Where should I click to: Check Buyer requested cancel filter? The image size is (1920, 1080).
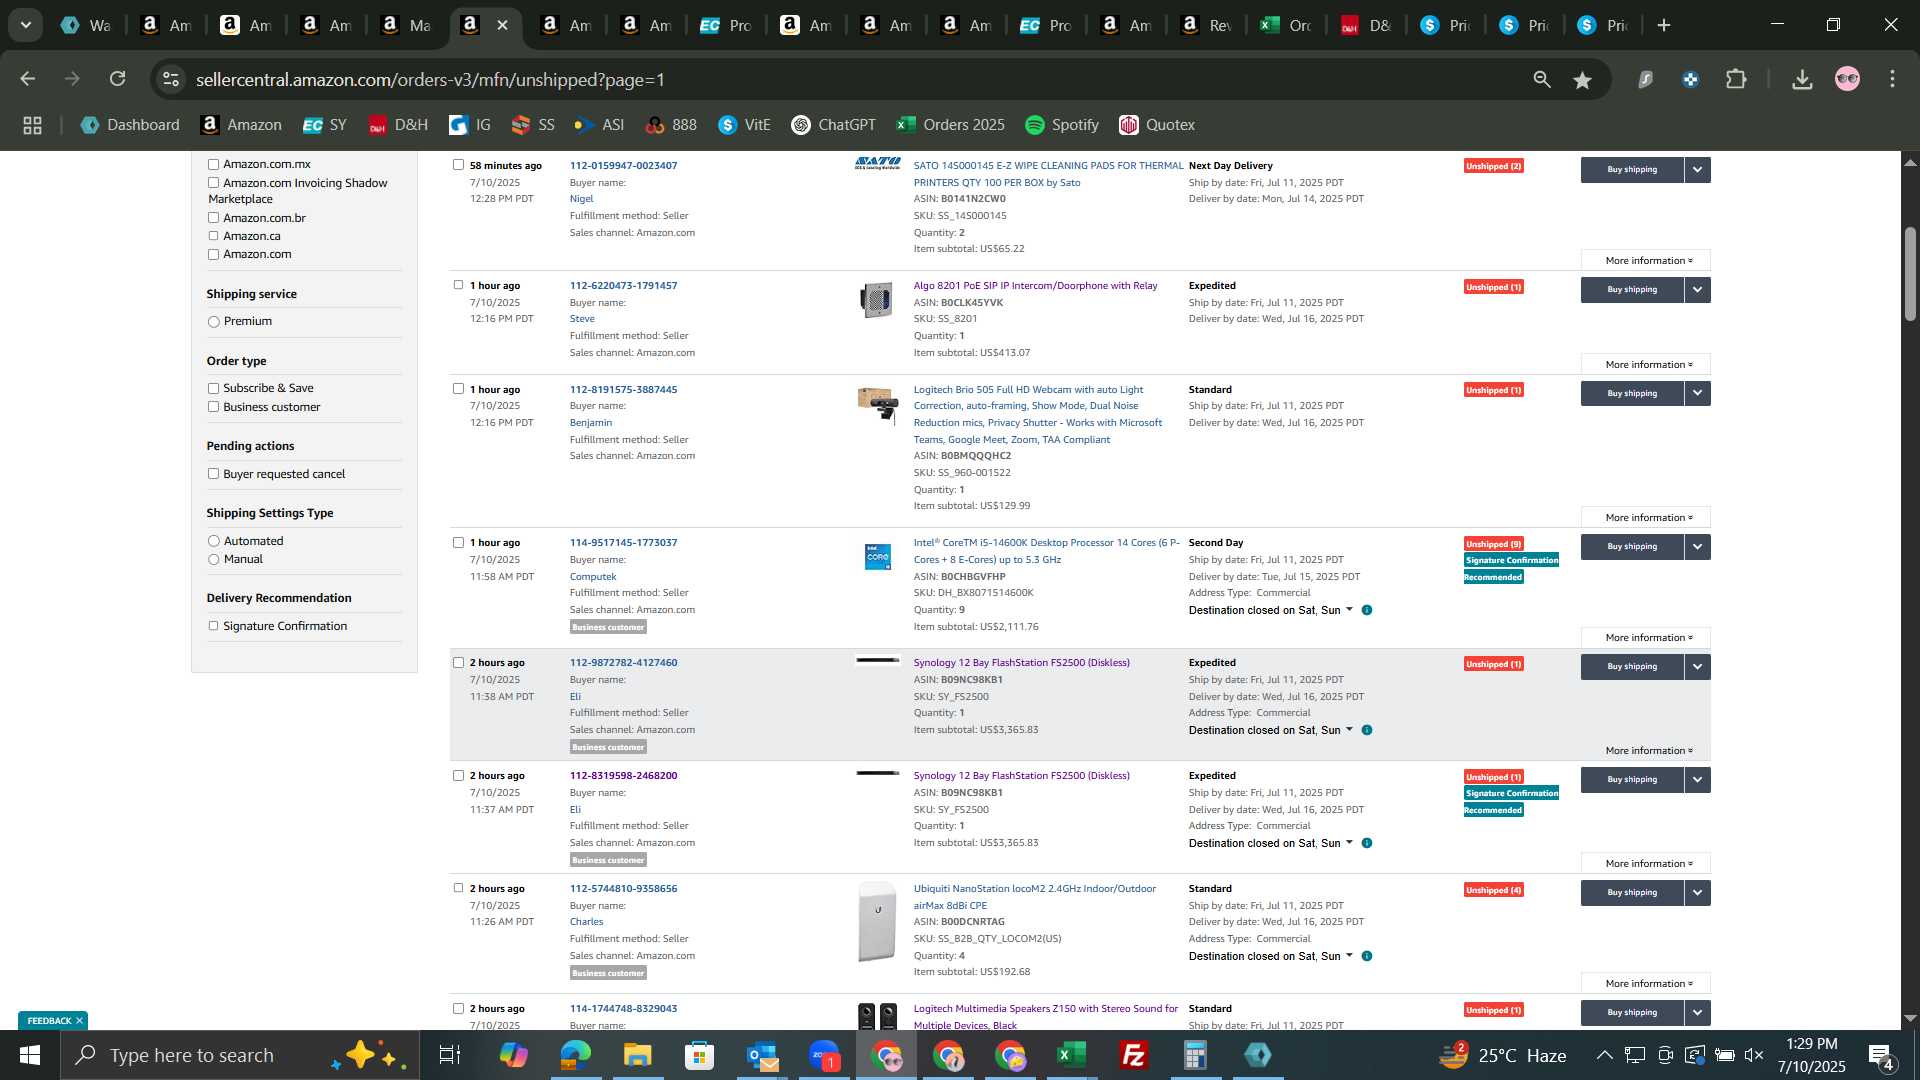tap(213, 474)
